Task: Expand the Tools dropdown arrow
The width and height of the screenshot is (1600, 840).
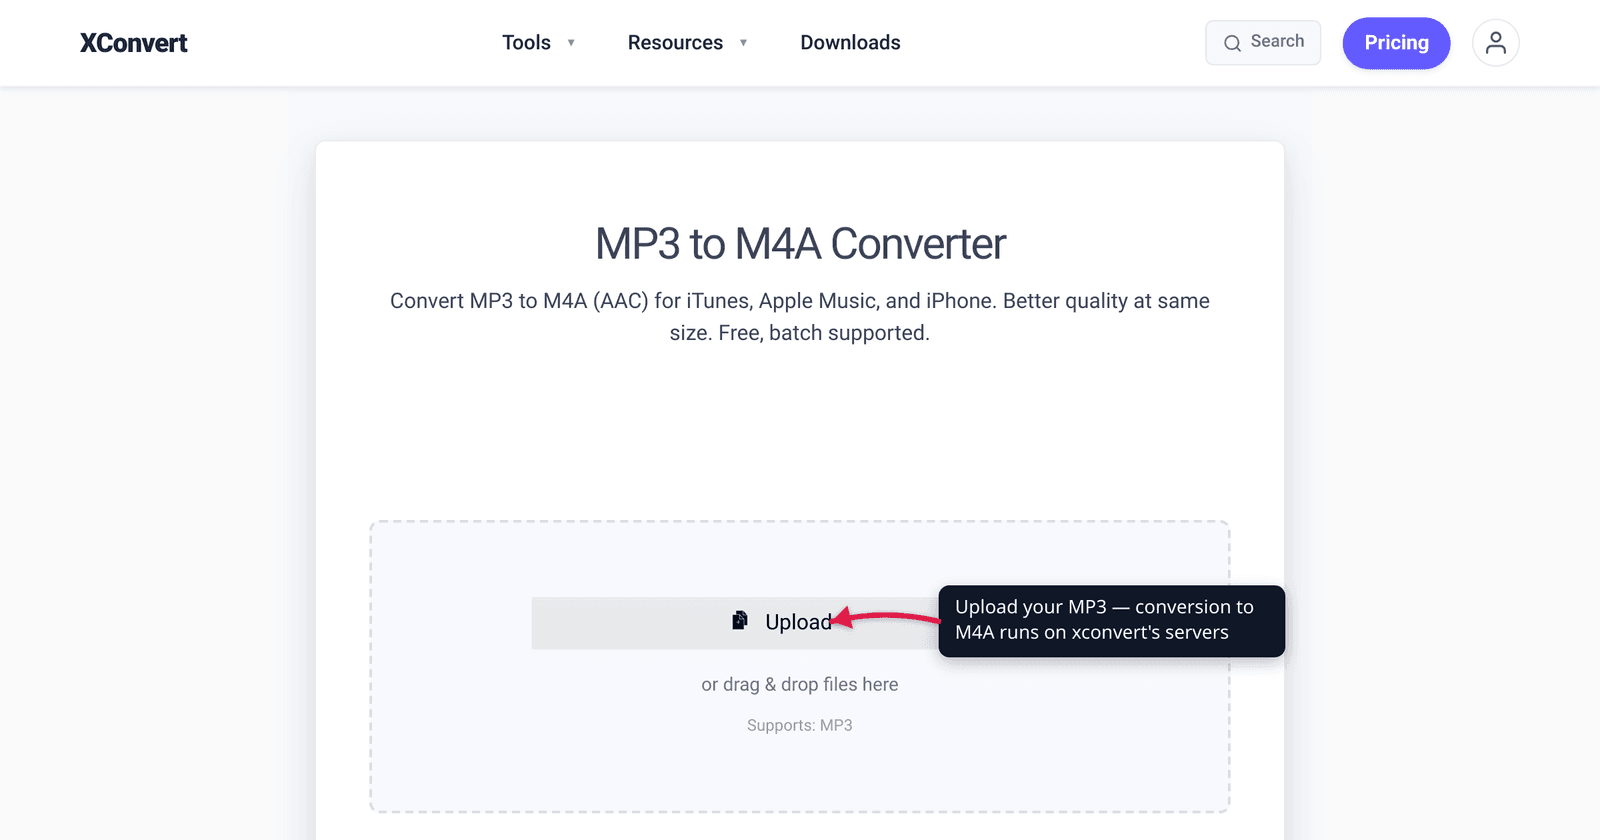Action: click(571, 43)
